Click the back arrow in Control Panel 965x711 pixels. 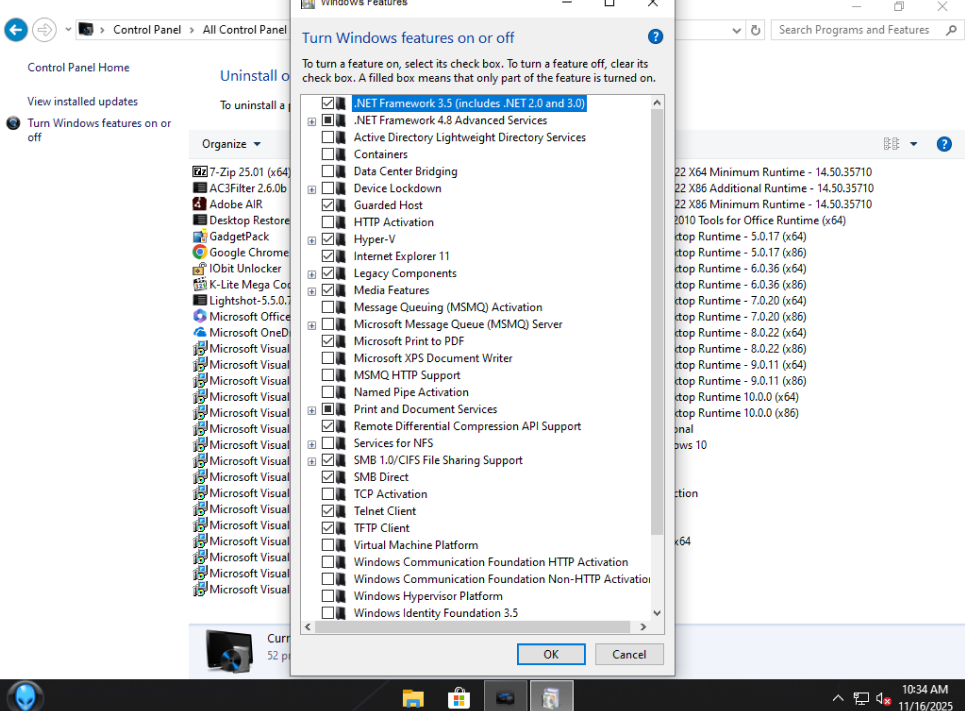pyautogui.click(x=16, y=30)
